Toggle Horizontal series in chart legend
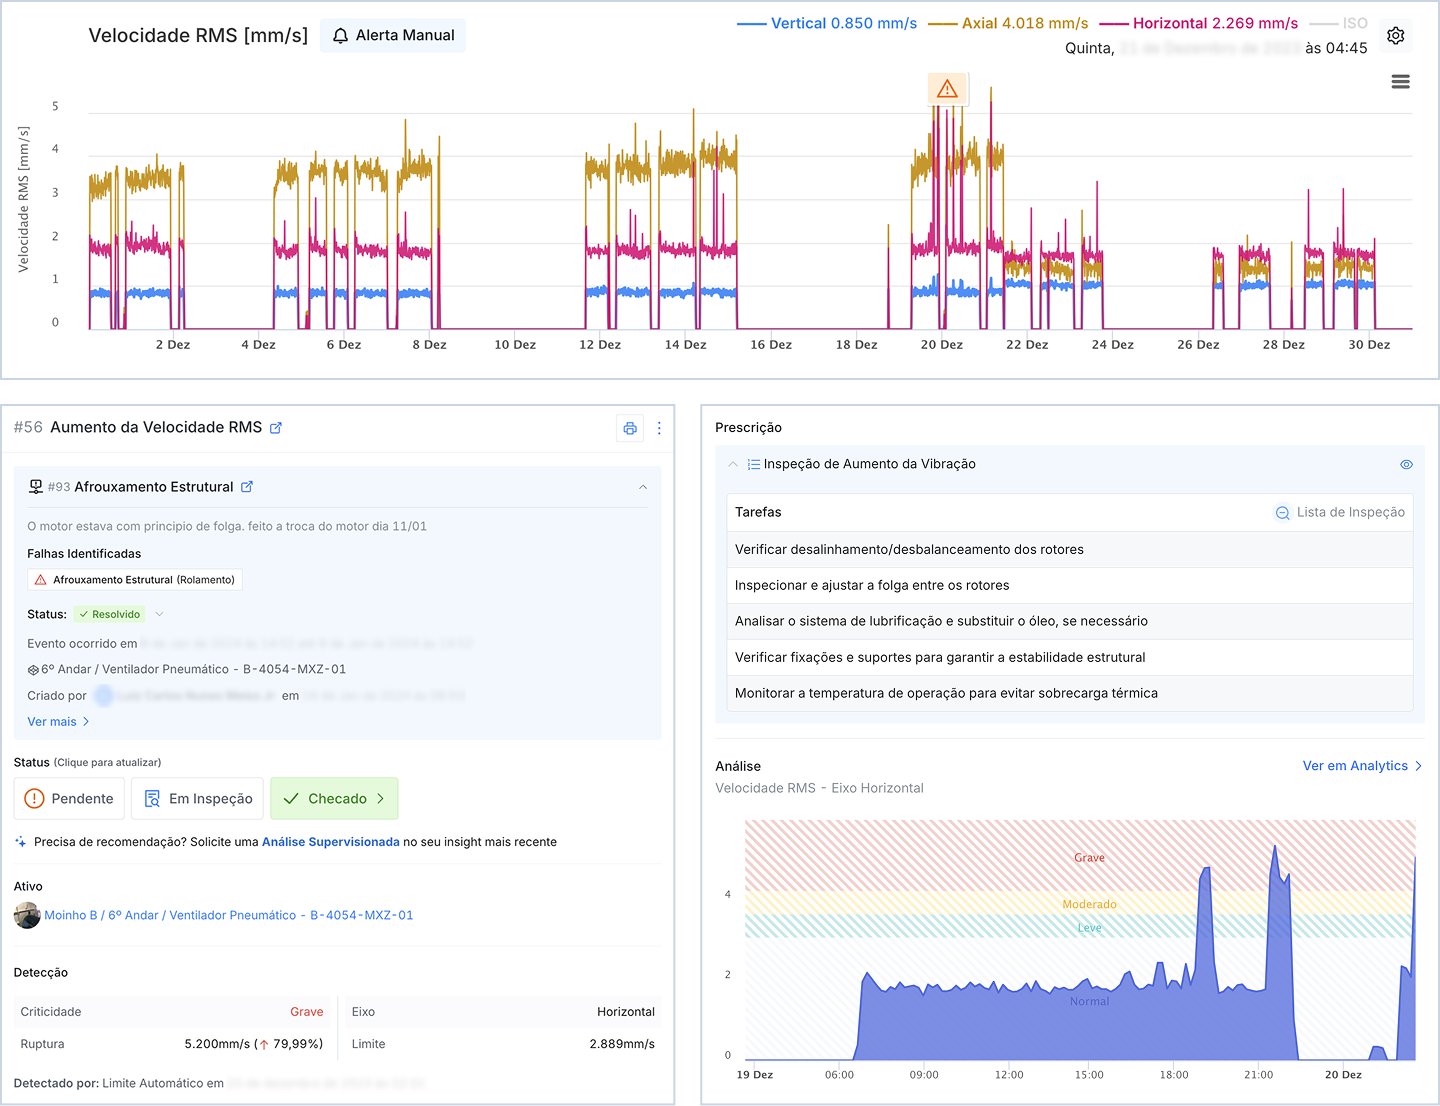The image size is (1440, 1106). tap(1199, 23)
